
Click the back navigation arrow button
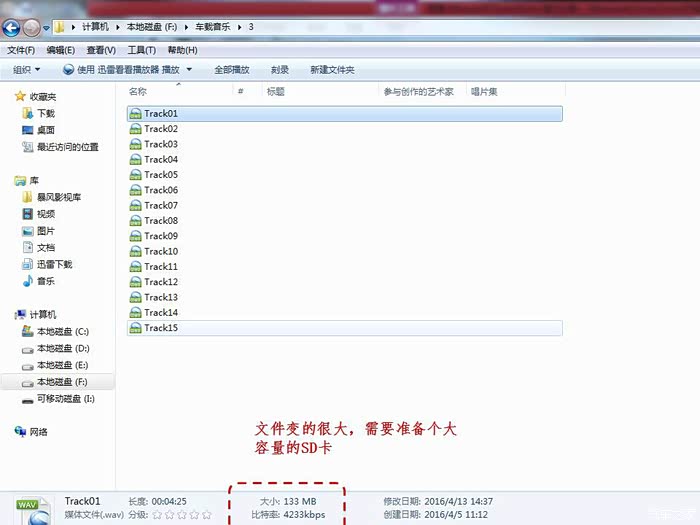14,27
